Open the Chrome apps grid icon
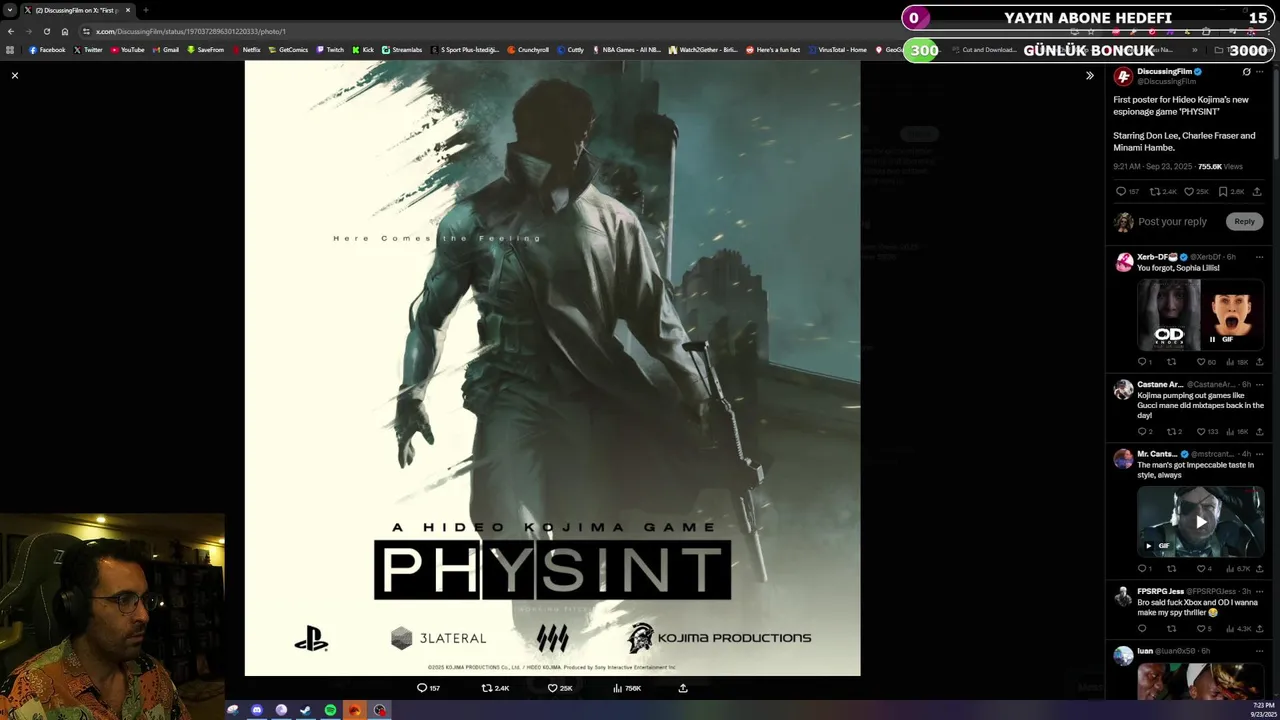Viewport: 1280px width, 720px height. pyautogui.click(x=10, y=49)
